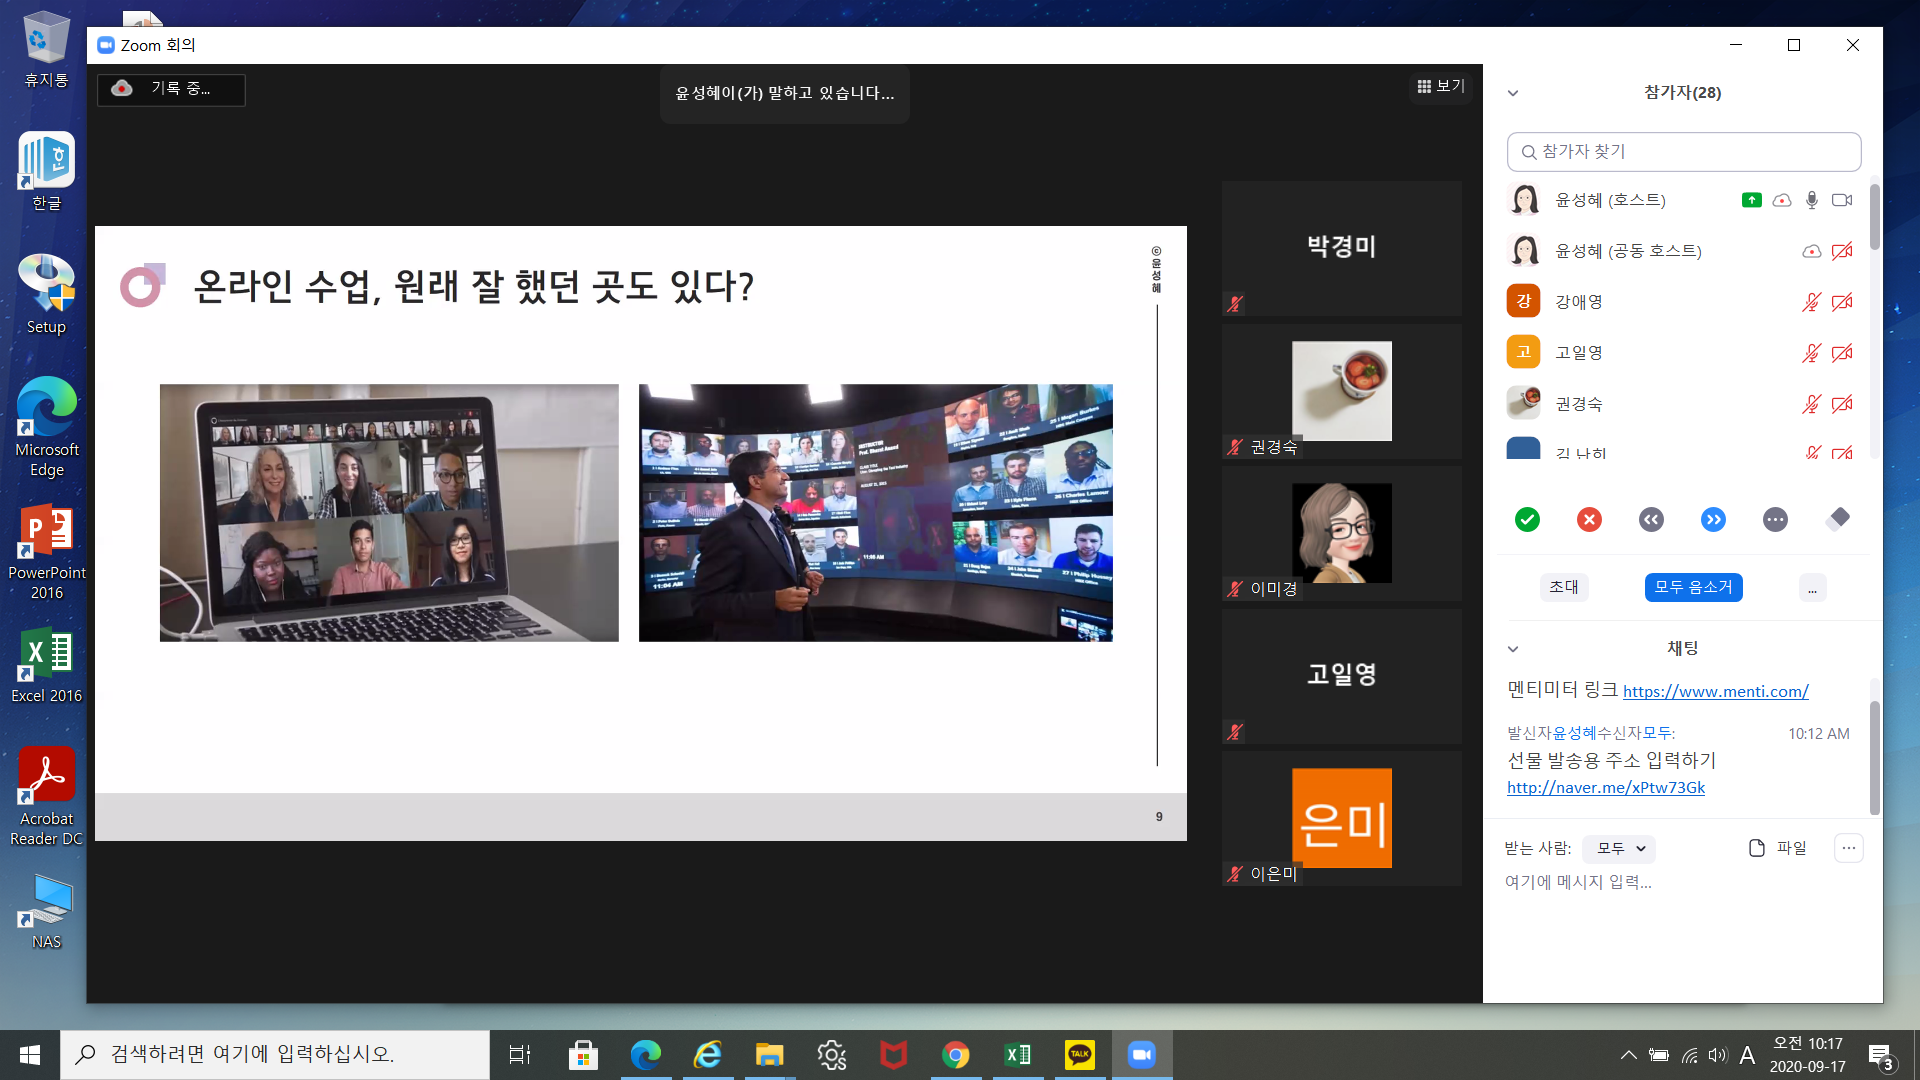Open the naver.me/xPtw73Gk link
The height and width of the screenshot is (1080, 1920).
[x=1606, y=787]
